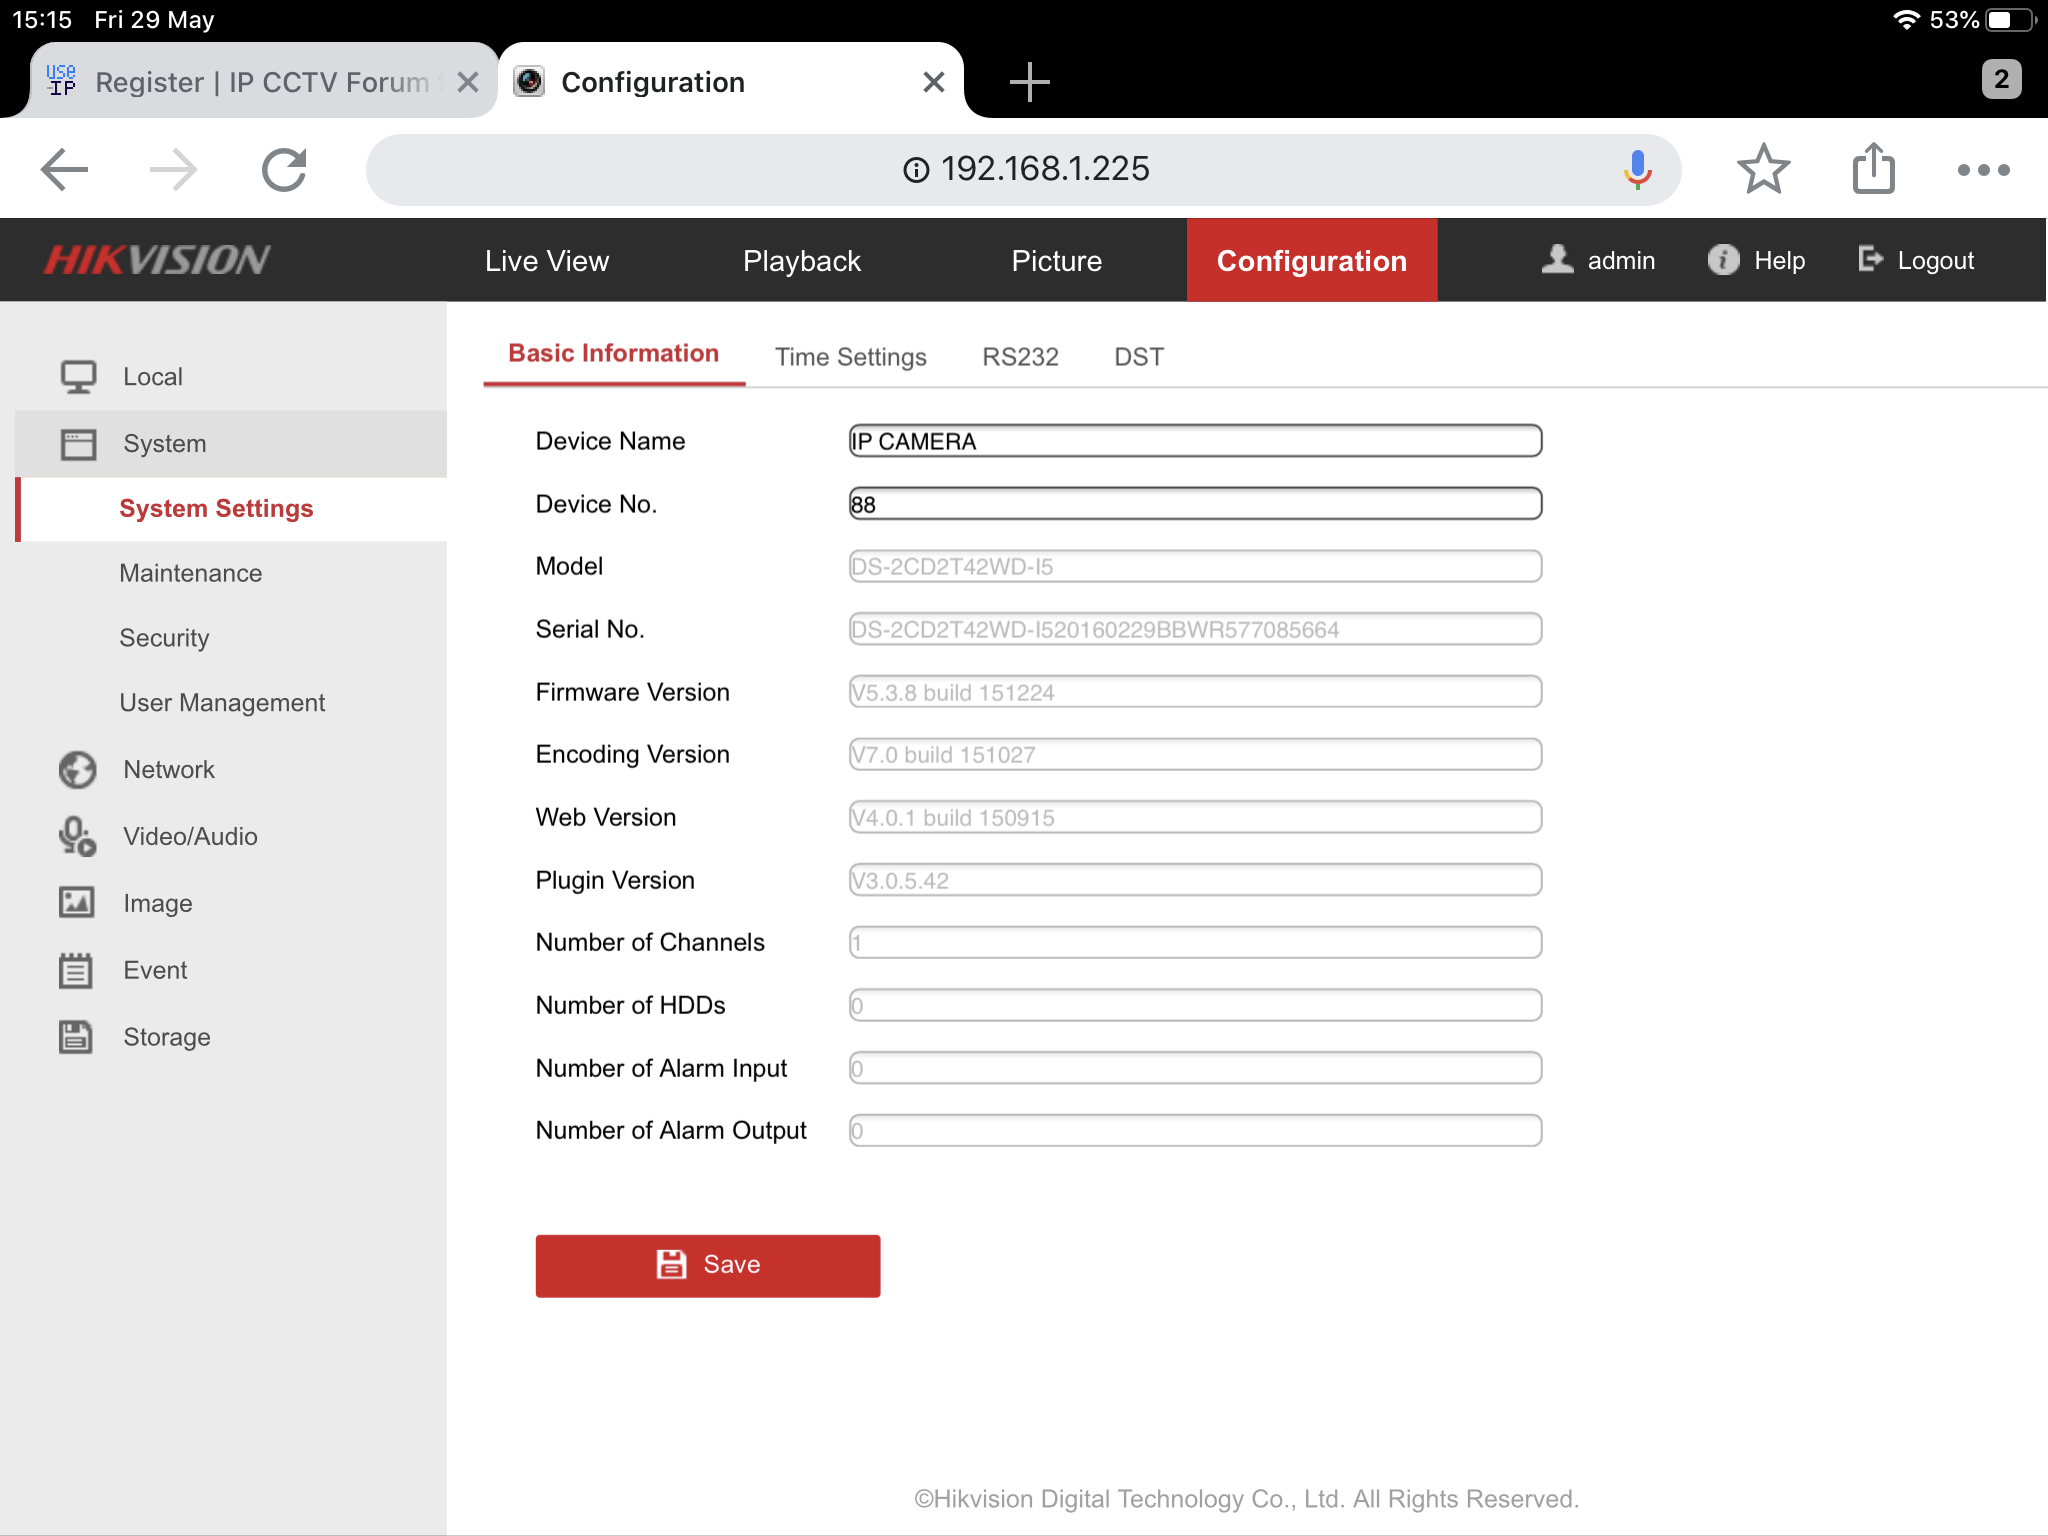
Task: Open the DST tab
Action: pyautogui.click(x=1138, y=357)
